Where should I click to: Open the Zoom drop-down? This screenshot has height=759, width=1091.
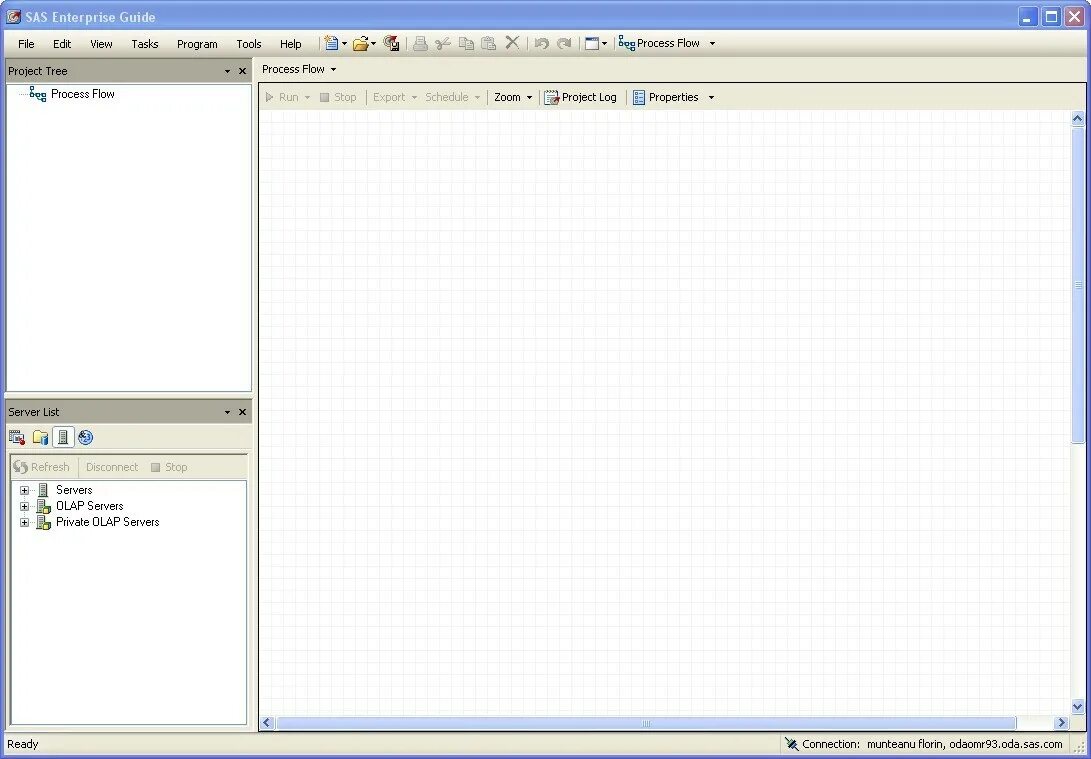[x=513, y=97]
